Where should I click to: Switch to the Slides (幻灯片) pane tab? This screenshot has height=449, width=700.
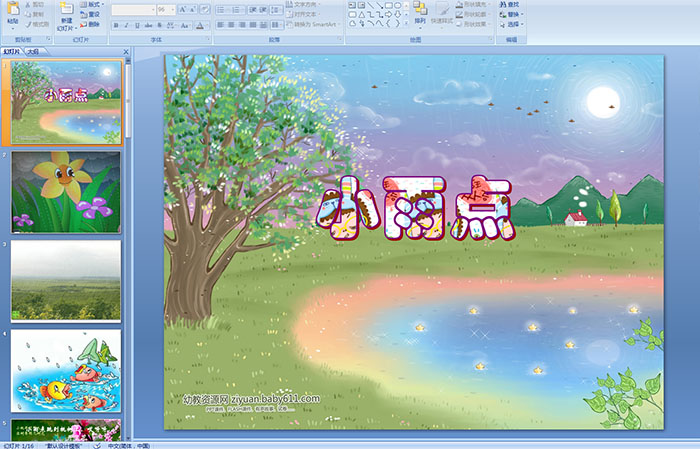point(12,52)
